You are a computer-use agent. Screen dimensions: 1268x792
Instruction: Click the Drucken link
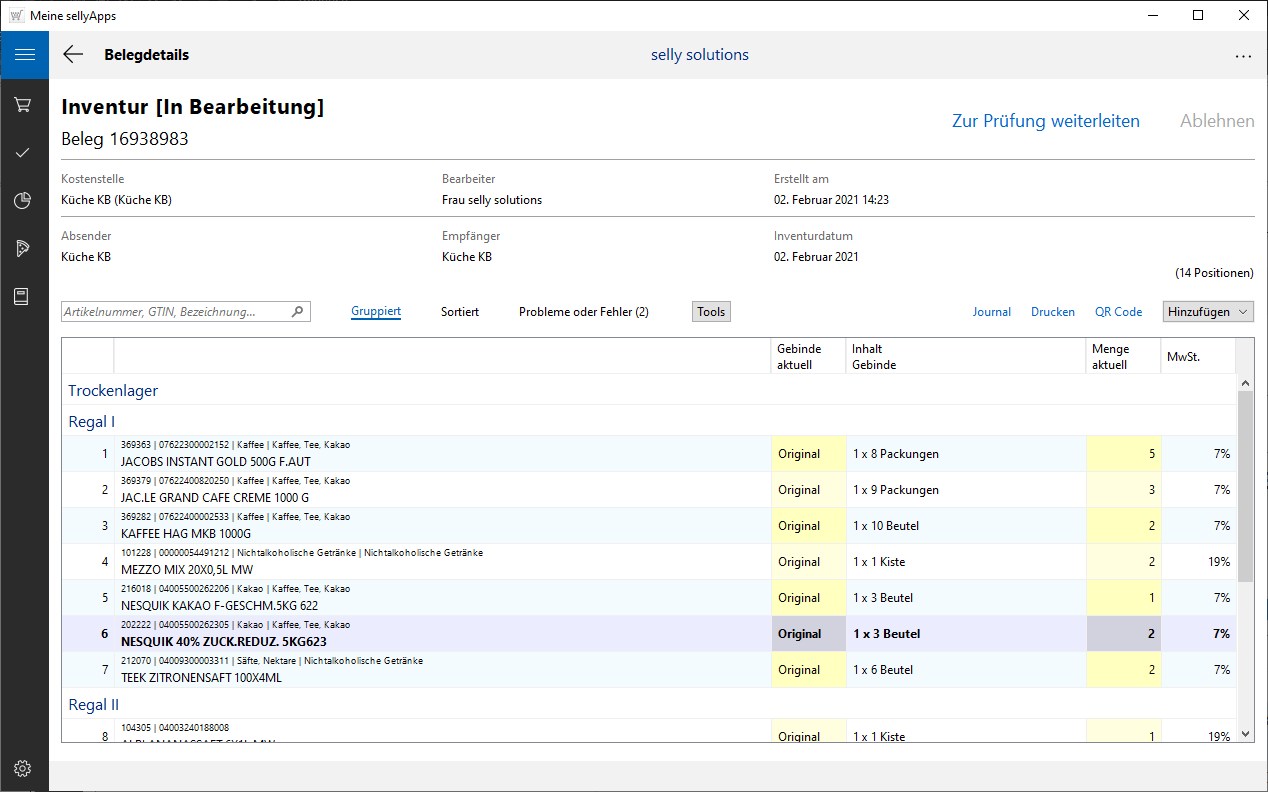click(x=1053, y=312)
